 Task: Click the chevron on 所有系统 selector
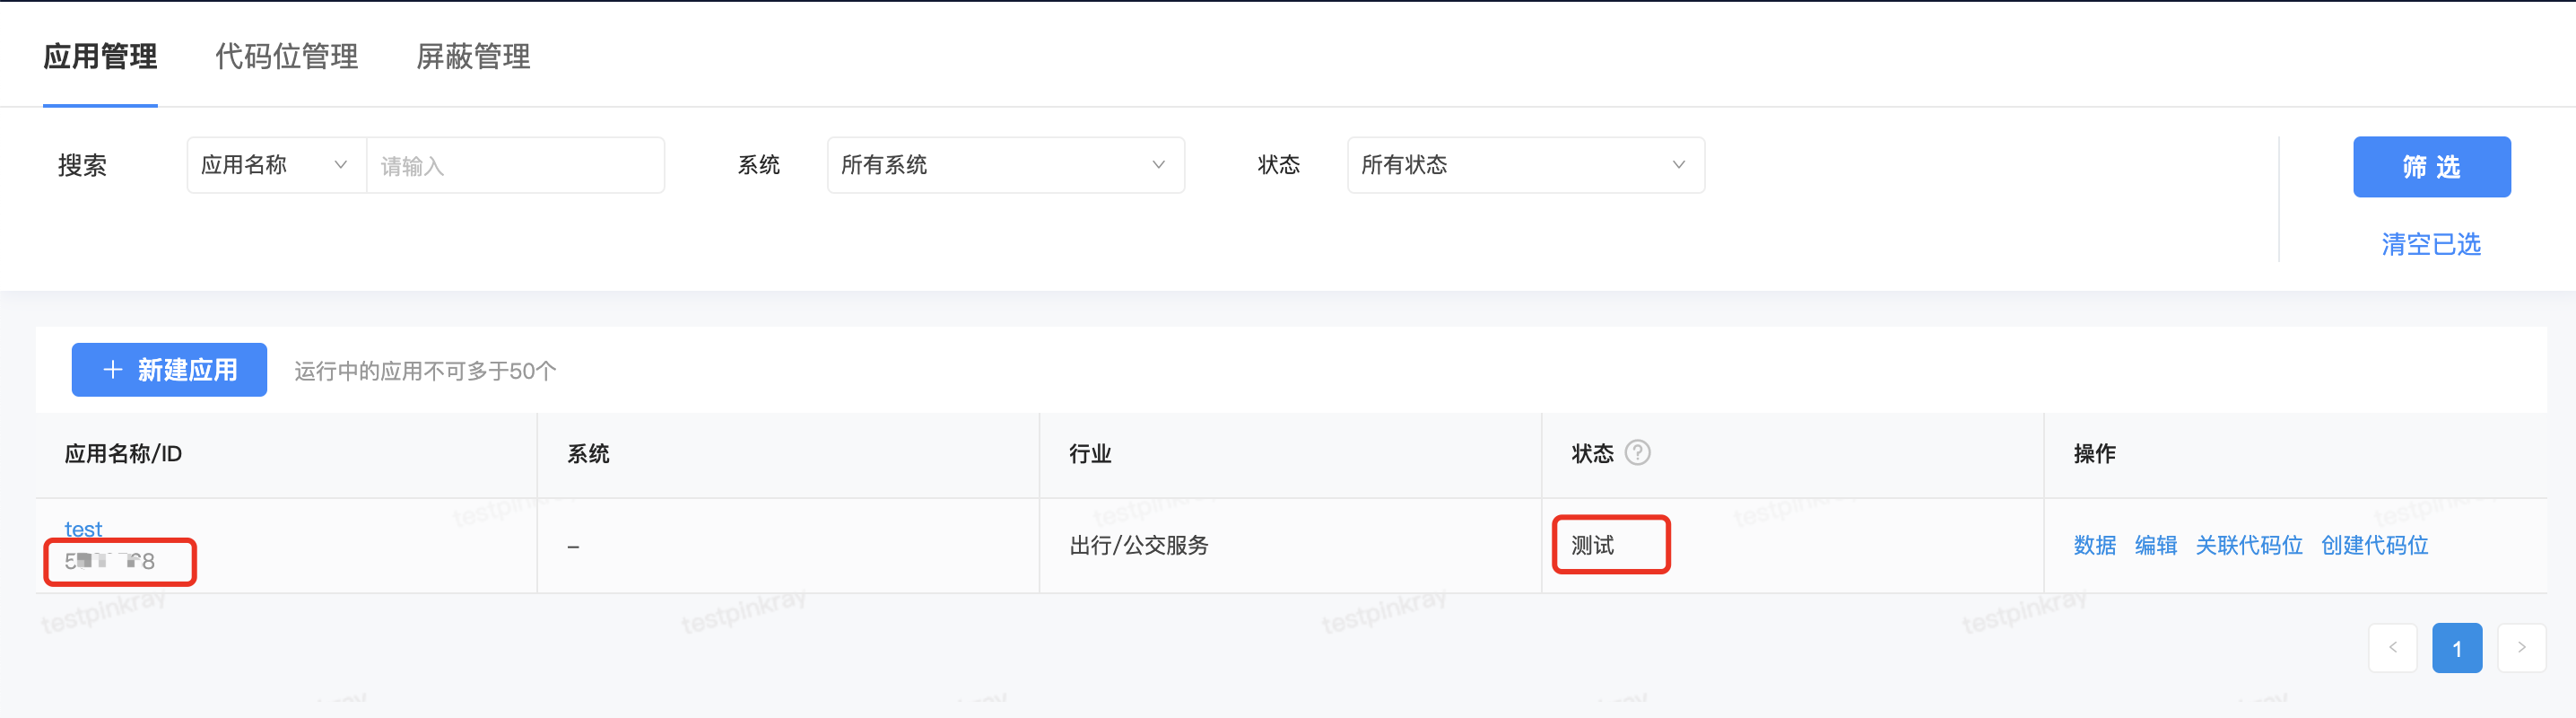pyautogui.click(x=1158, y=165)
